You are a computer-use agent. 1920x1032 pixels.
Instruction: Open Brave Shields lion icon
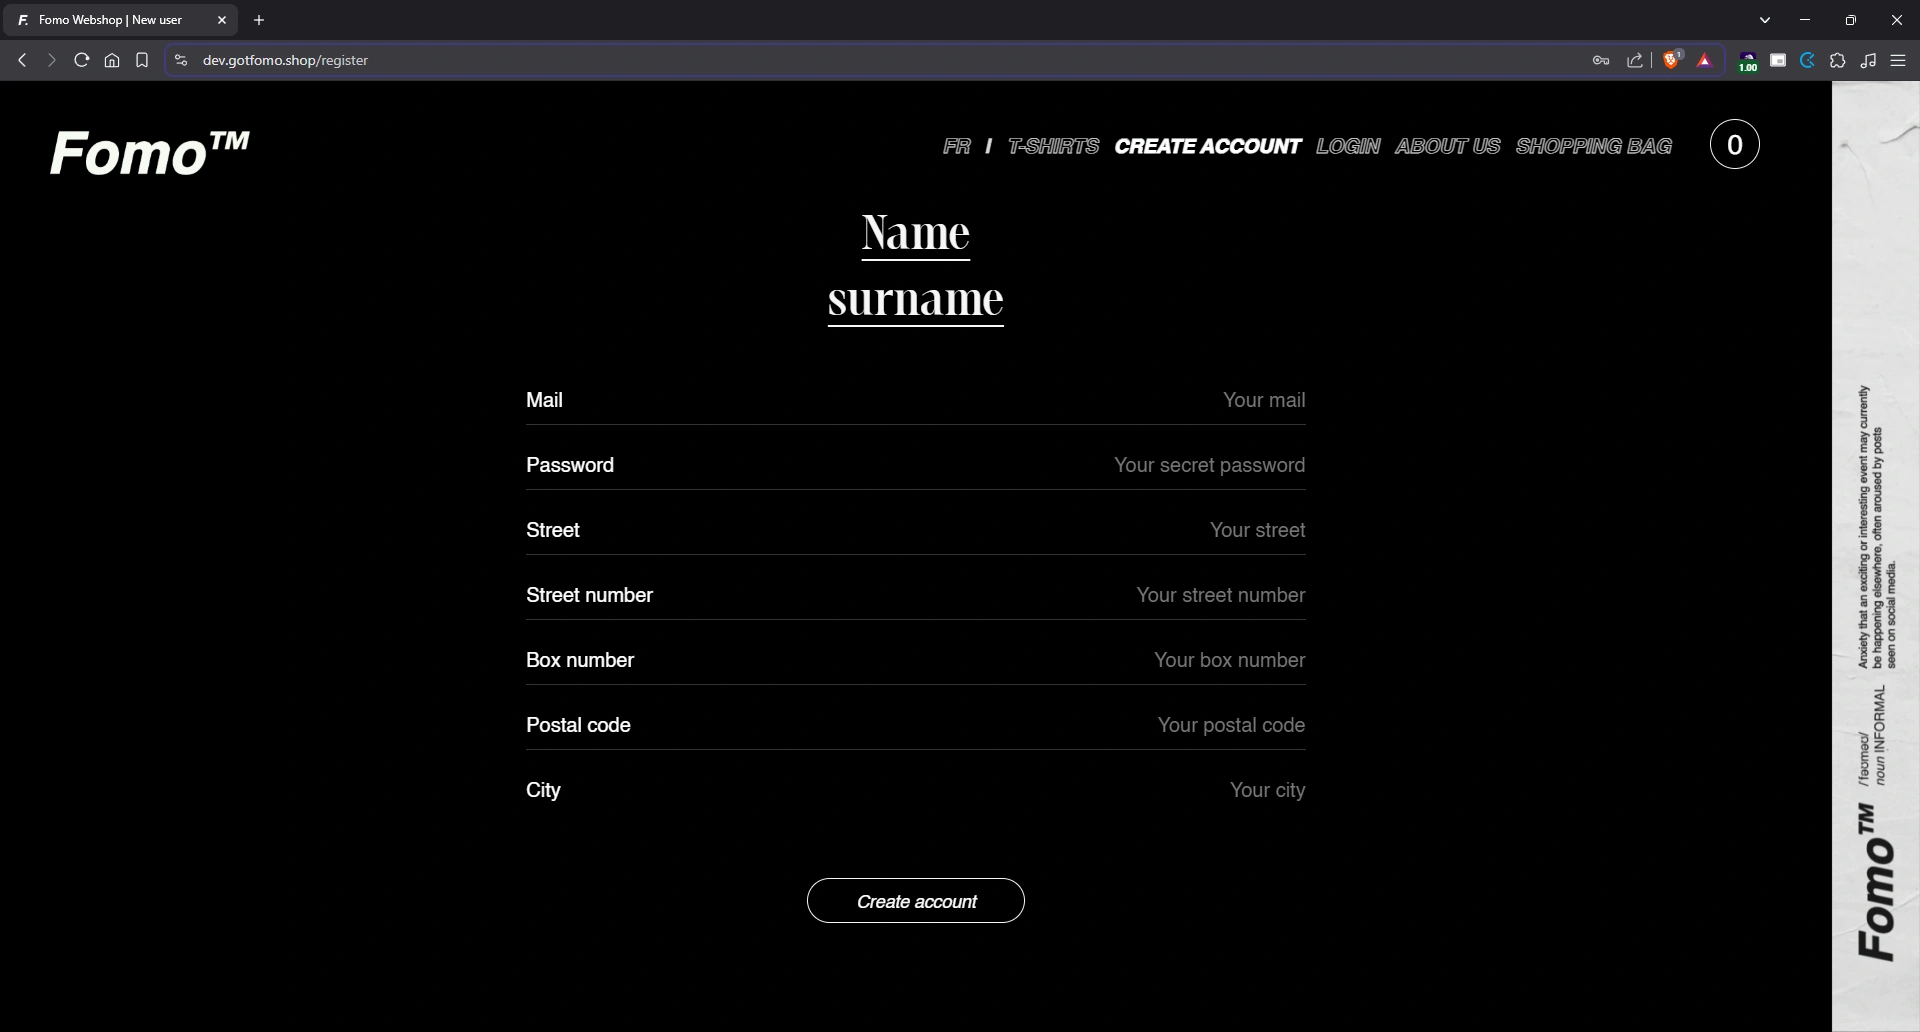point(1672,60)
